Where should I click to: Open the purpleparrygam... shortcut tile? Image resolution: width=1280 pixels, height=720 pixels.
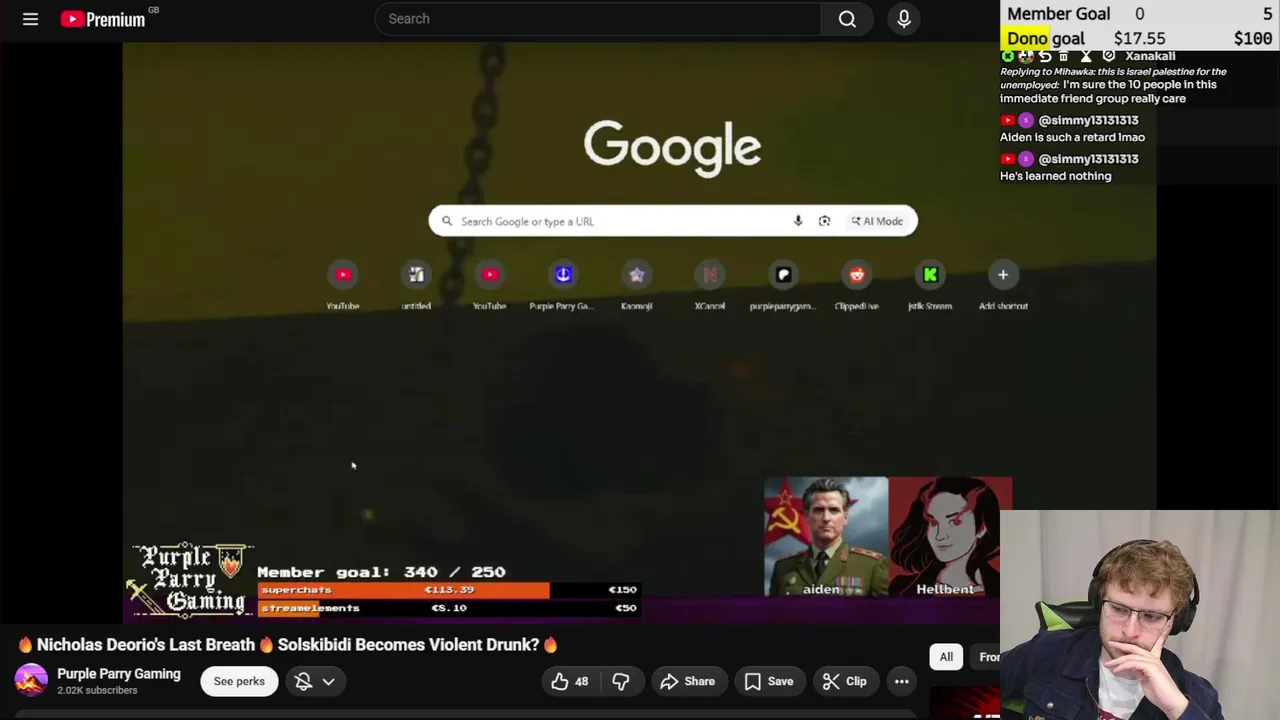tap(783, 285)
